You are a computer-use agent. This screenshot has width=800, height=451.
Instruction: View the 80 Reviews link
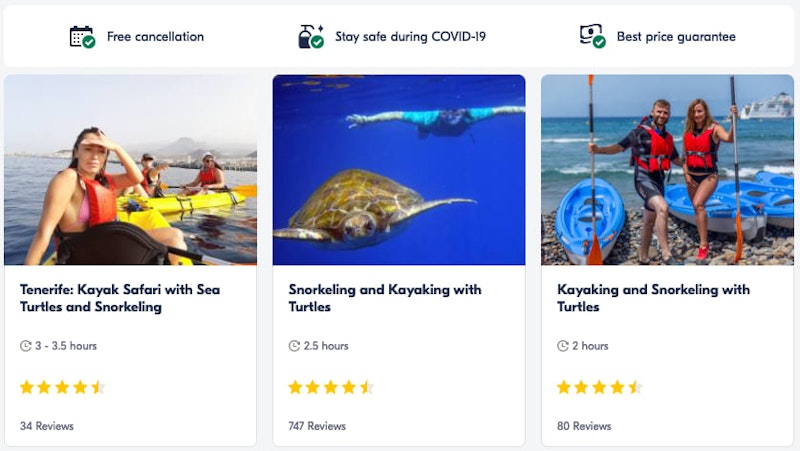584,426
